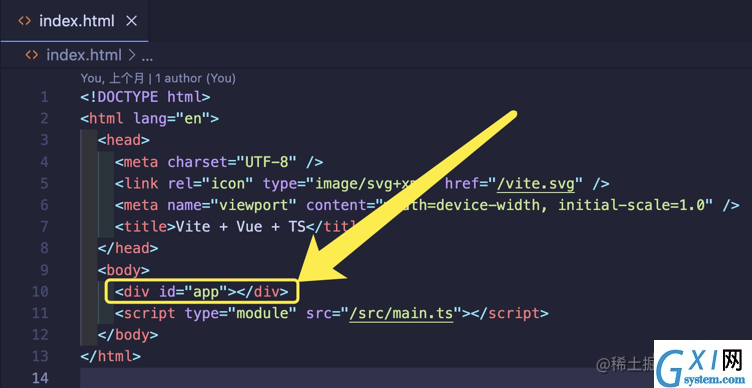Click line number 1 in gutter
Viewport: 752px width, 388px height.
[x=44, y=97]
